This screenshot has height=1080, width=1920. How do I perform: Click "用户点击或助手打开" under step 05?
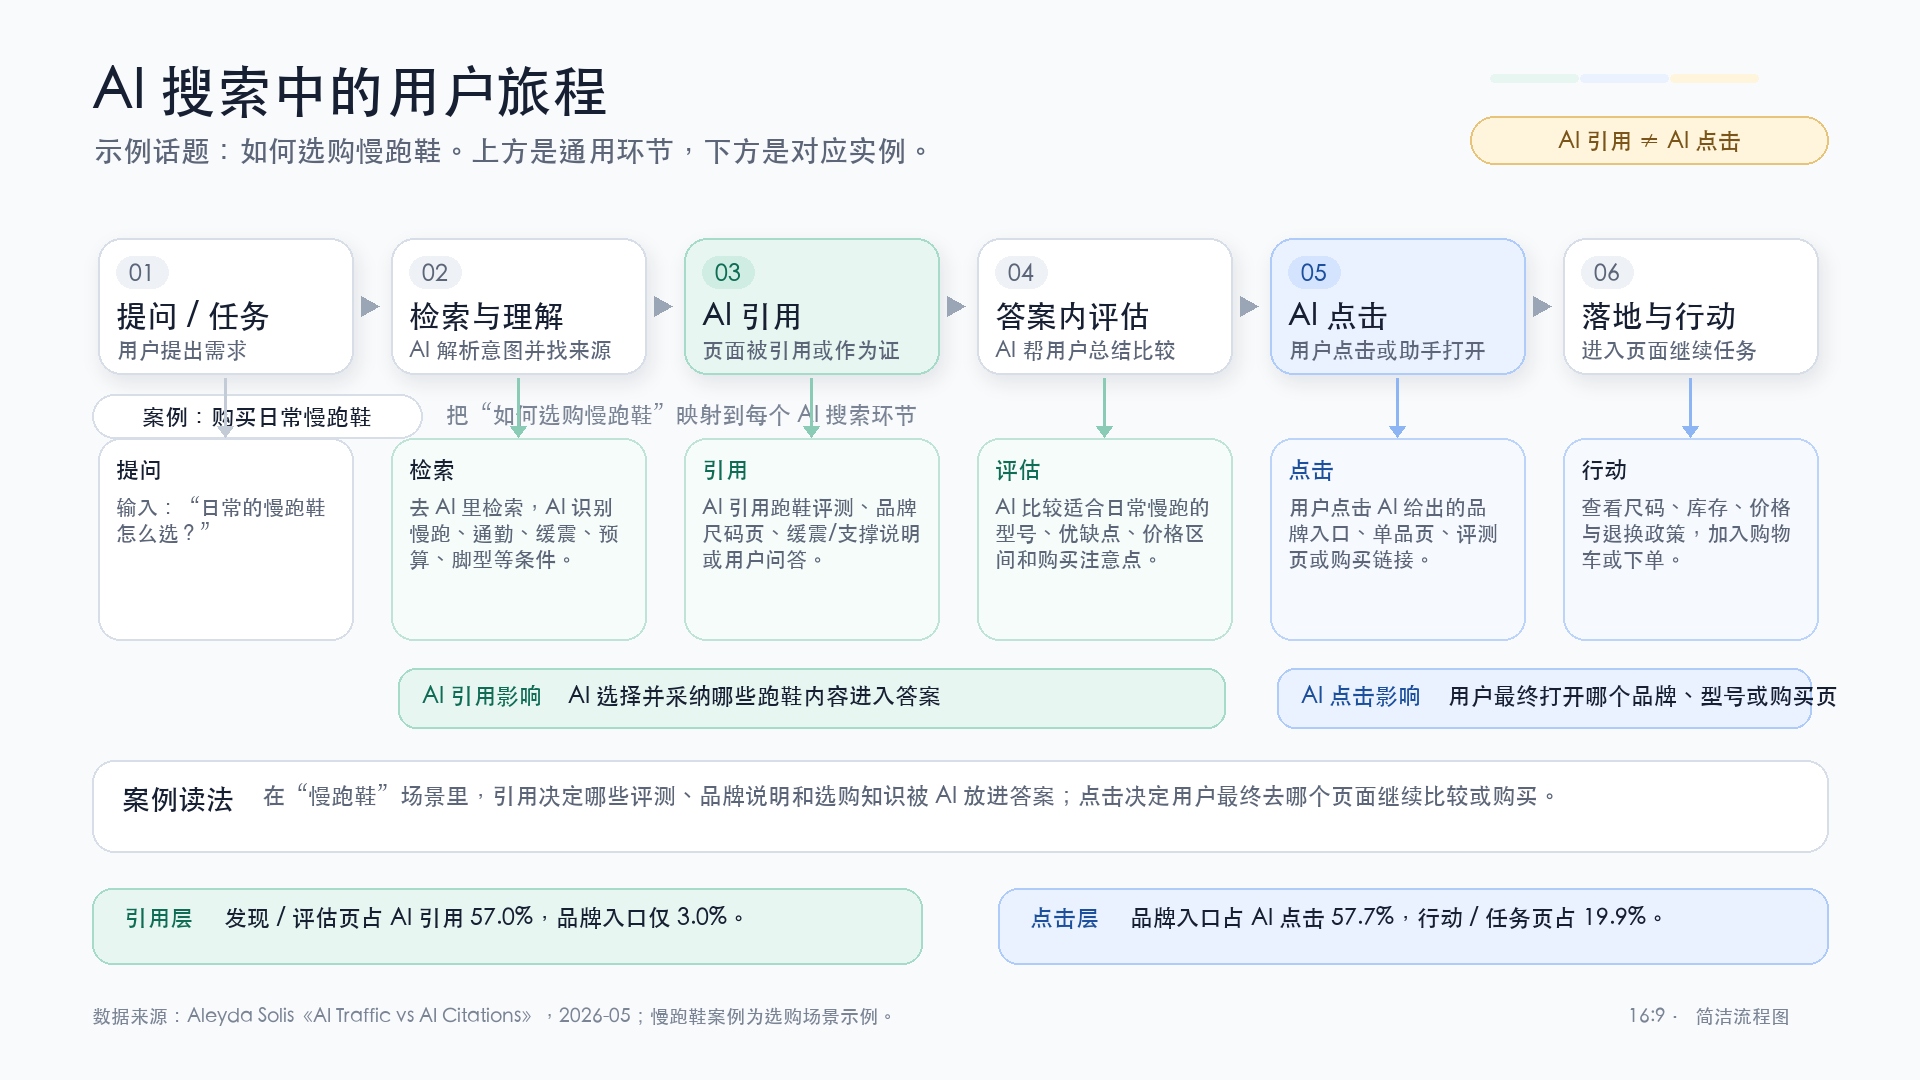[1387, 351]
